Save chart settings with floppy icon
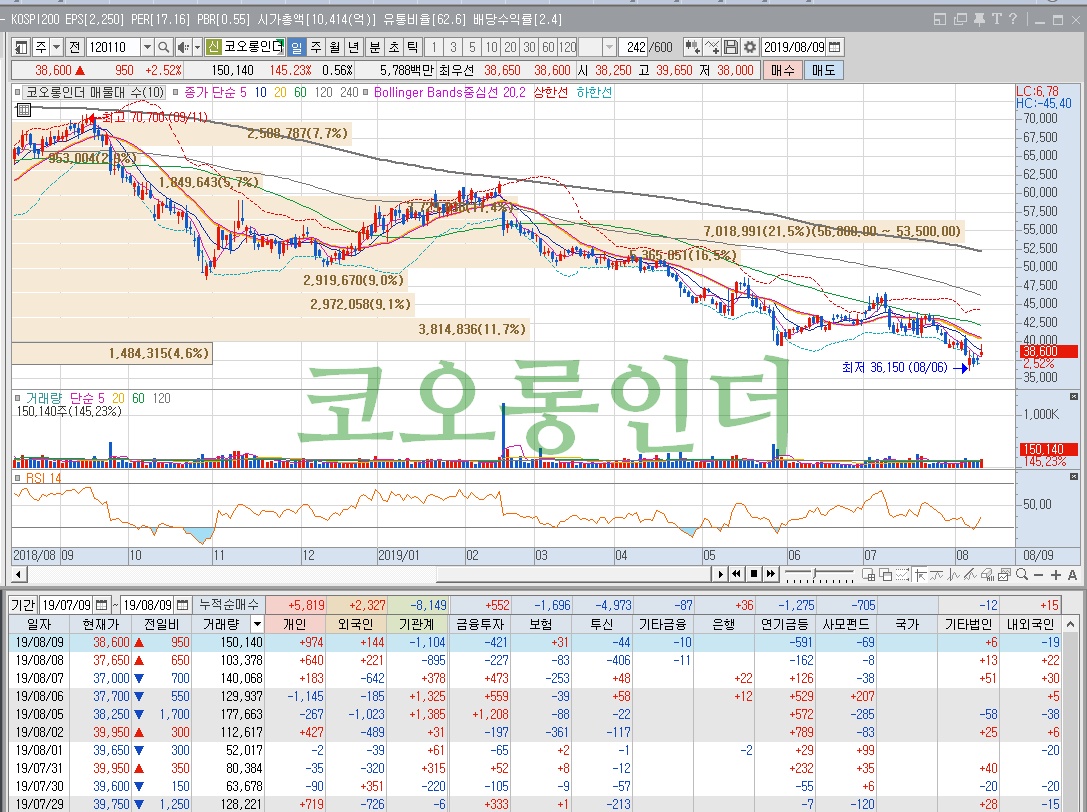The image size is (1087, 812). tap(731, 47)
